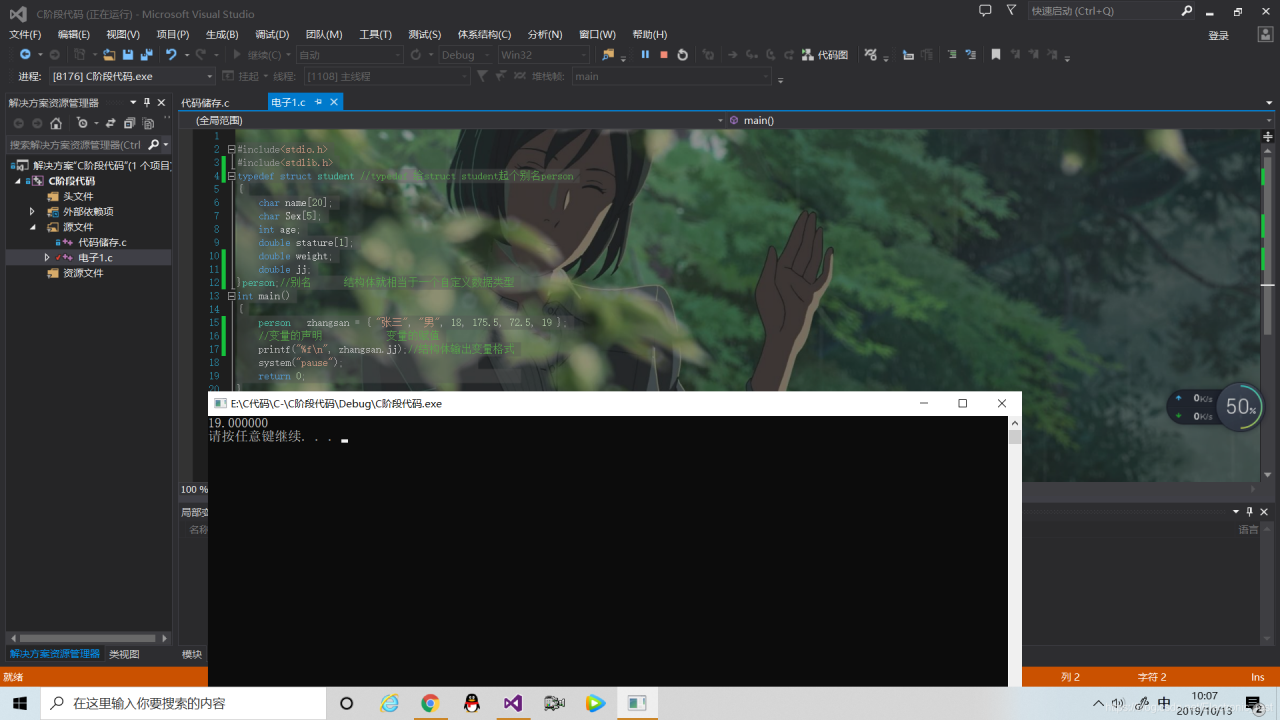Click the Undo arrow icon

pos(171,55)
